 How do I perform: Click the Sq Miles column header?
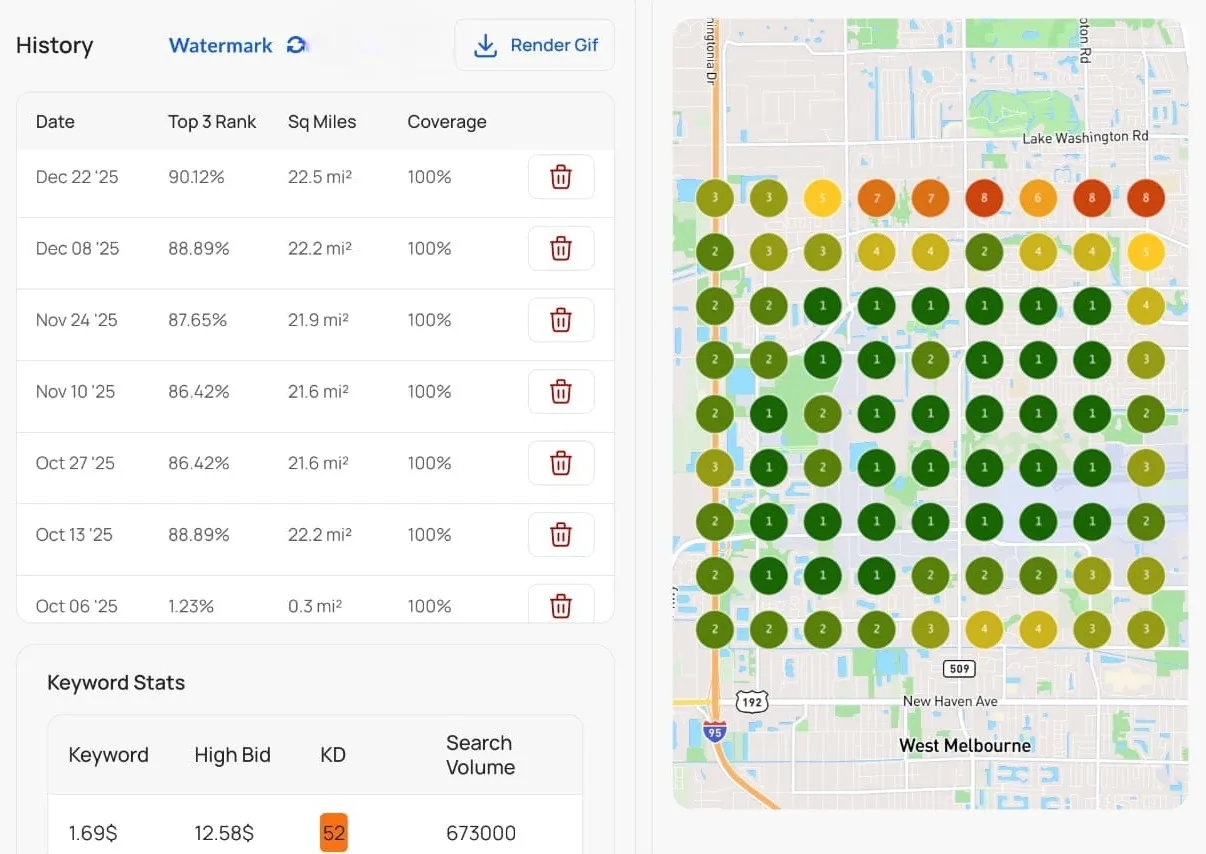click(322, 122)
